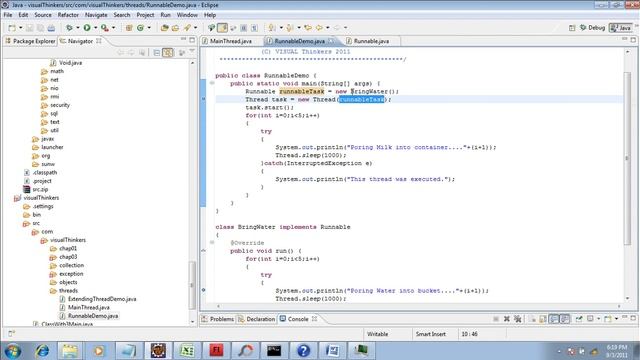Click the Navigator vertical scrollbar thumb
Screen dimensions: 640x360
(x=191, y=285)
